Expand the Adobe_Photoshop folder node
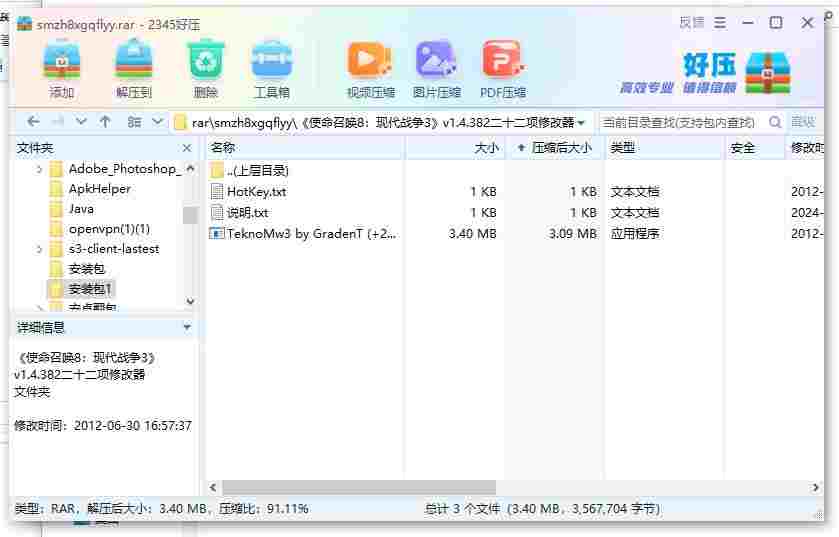The image size is (839, 537). 39,169
